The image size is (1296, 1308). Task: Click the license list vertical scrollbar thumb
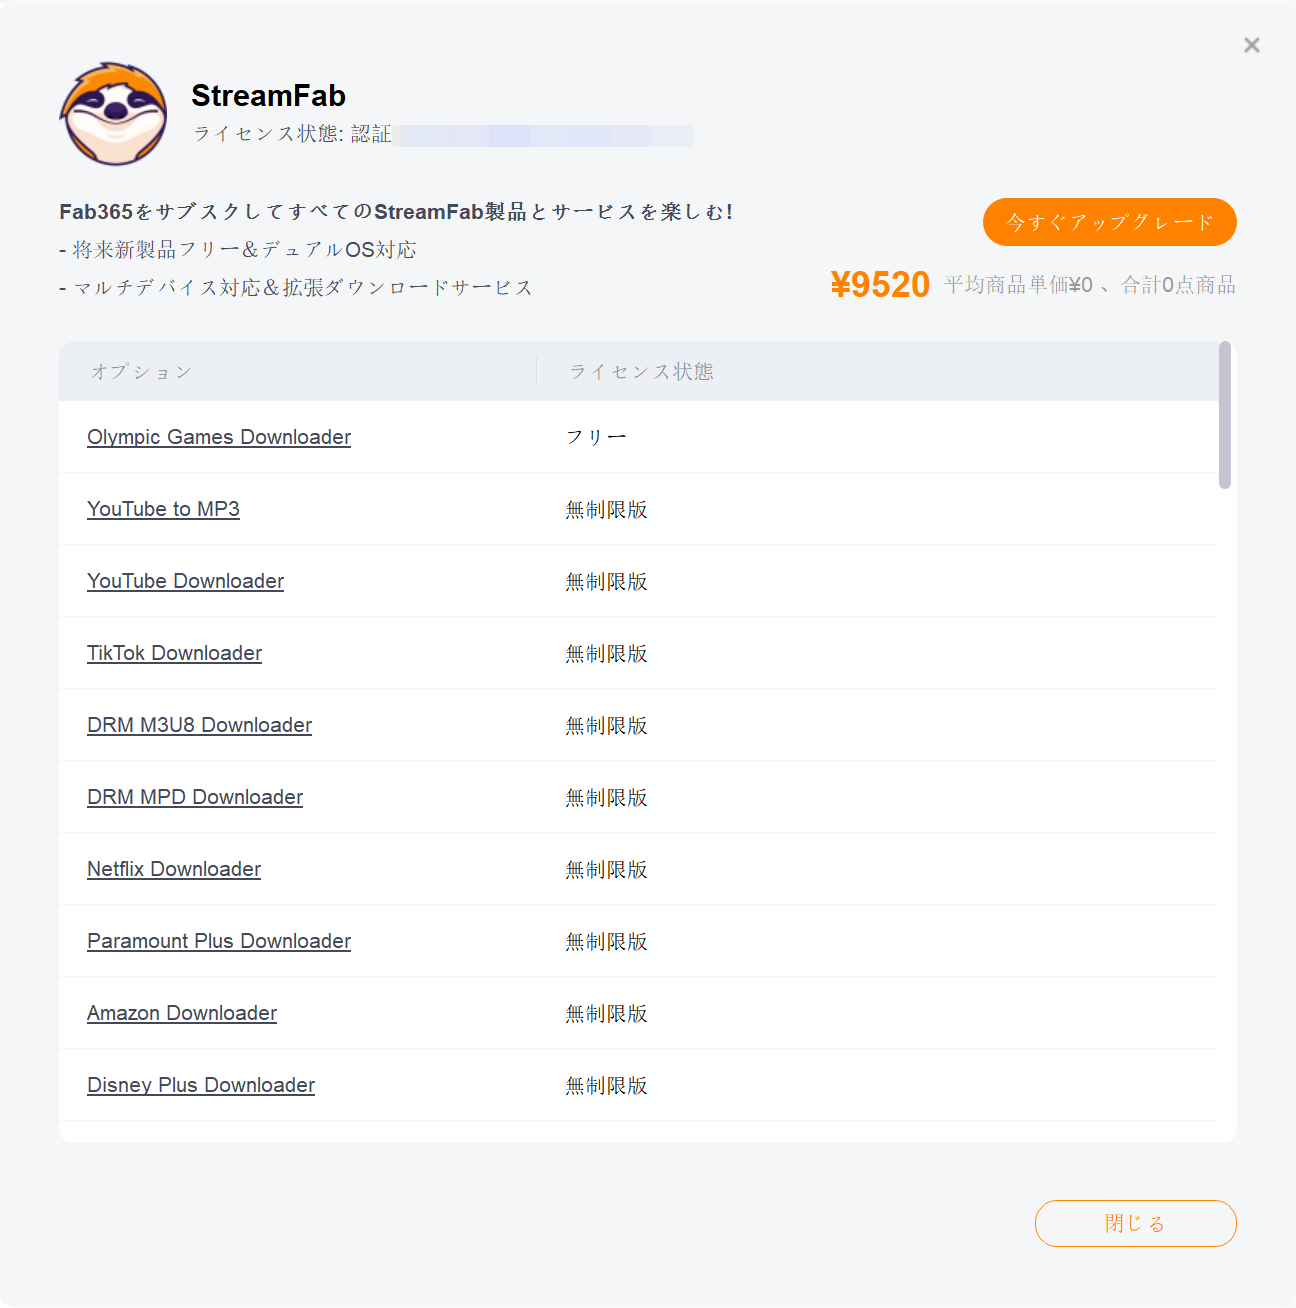1225,415
